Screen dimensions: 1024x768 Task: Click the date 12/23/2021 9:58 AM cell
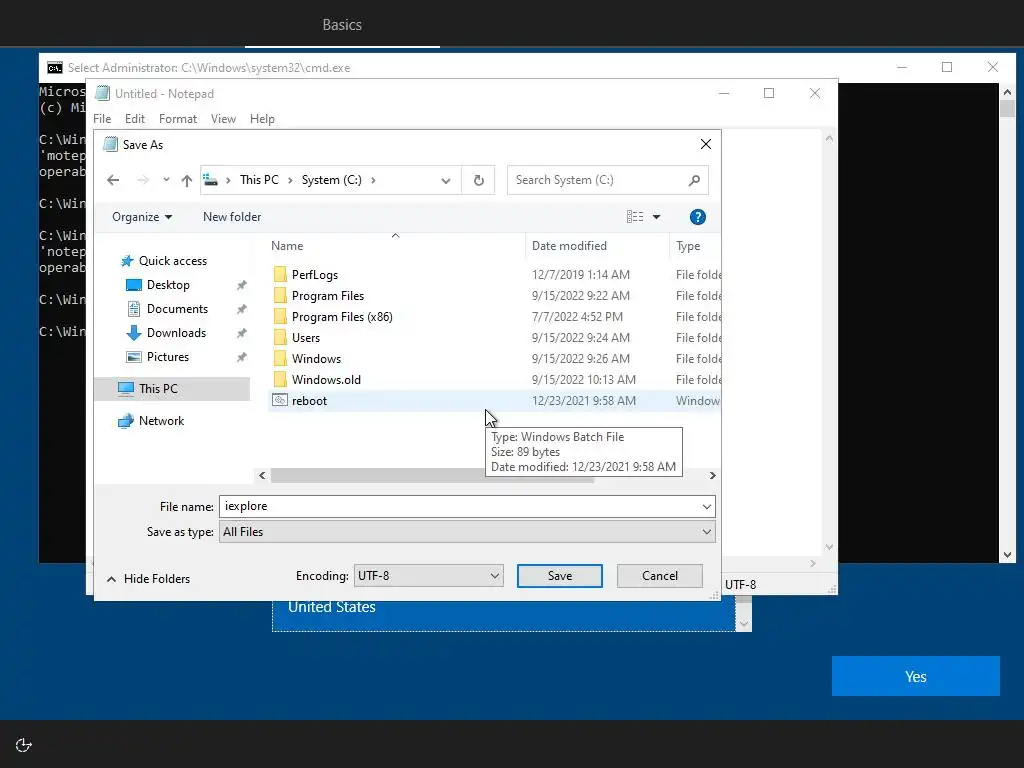click(x=584, y=401)
